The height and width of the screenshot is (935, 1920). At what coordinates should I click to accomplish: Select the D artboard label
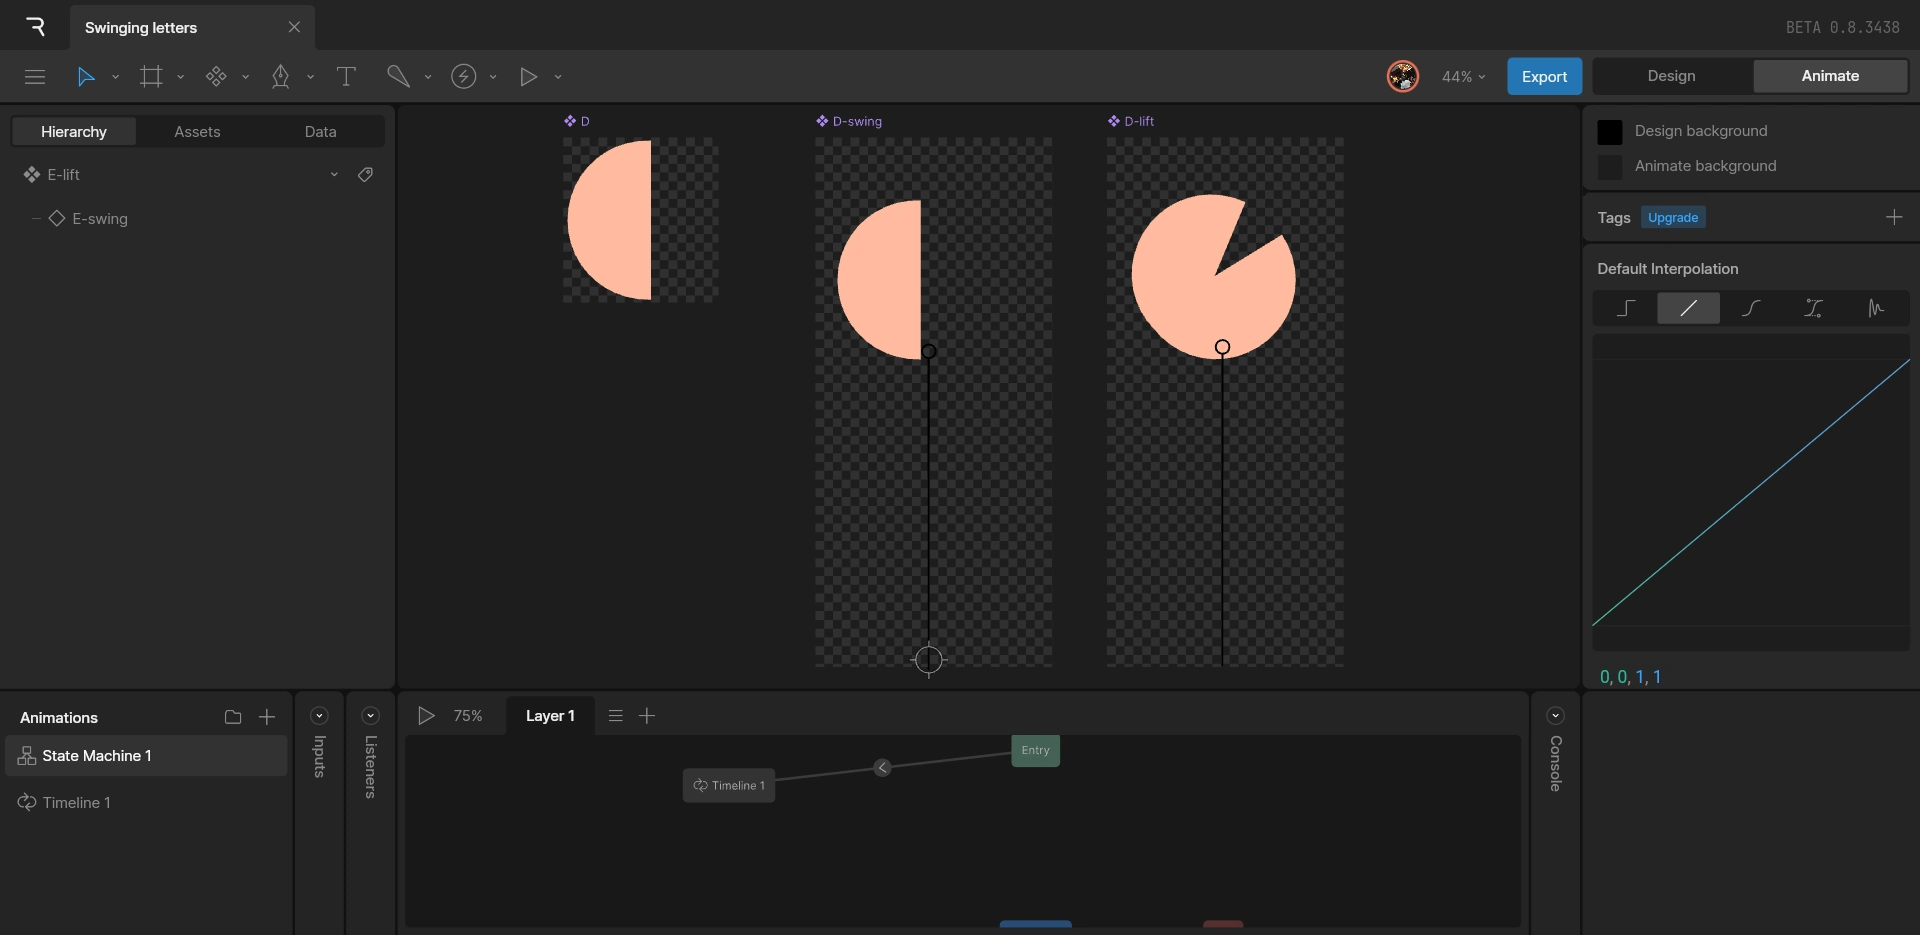click(x=577, y=121)
